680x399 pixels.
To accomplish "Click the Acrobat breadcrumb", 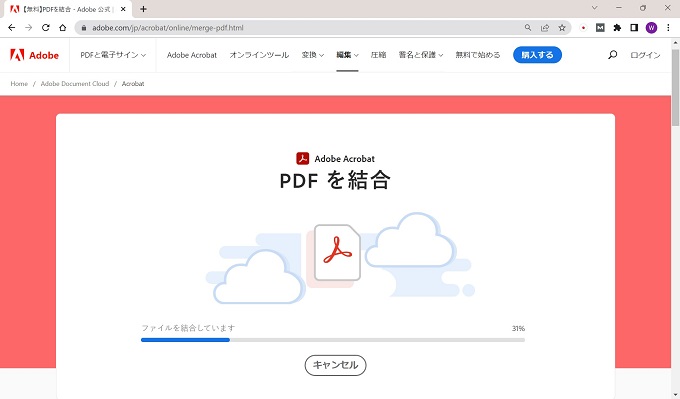I will click(133, 84).
